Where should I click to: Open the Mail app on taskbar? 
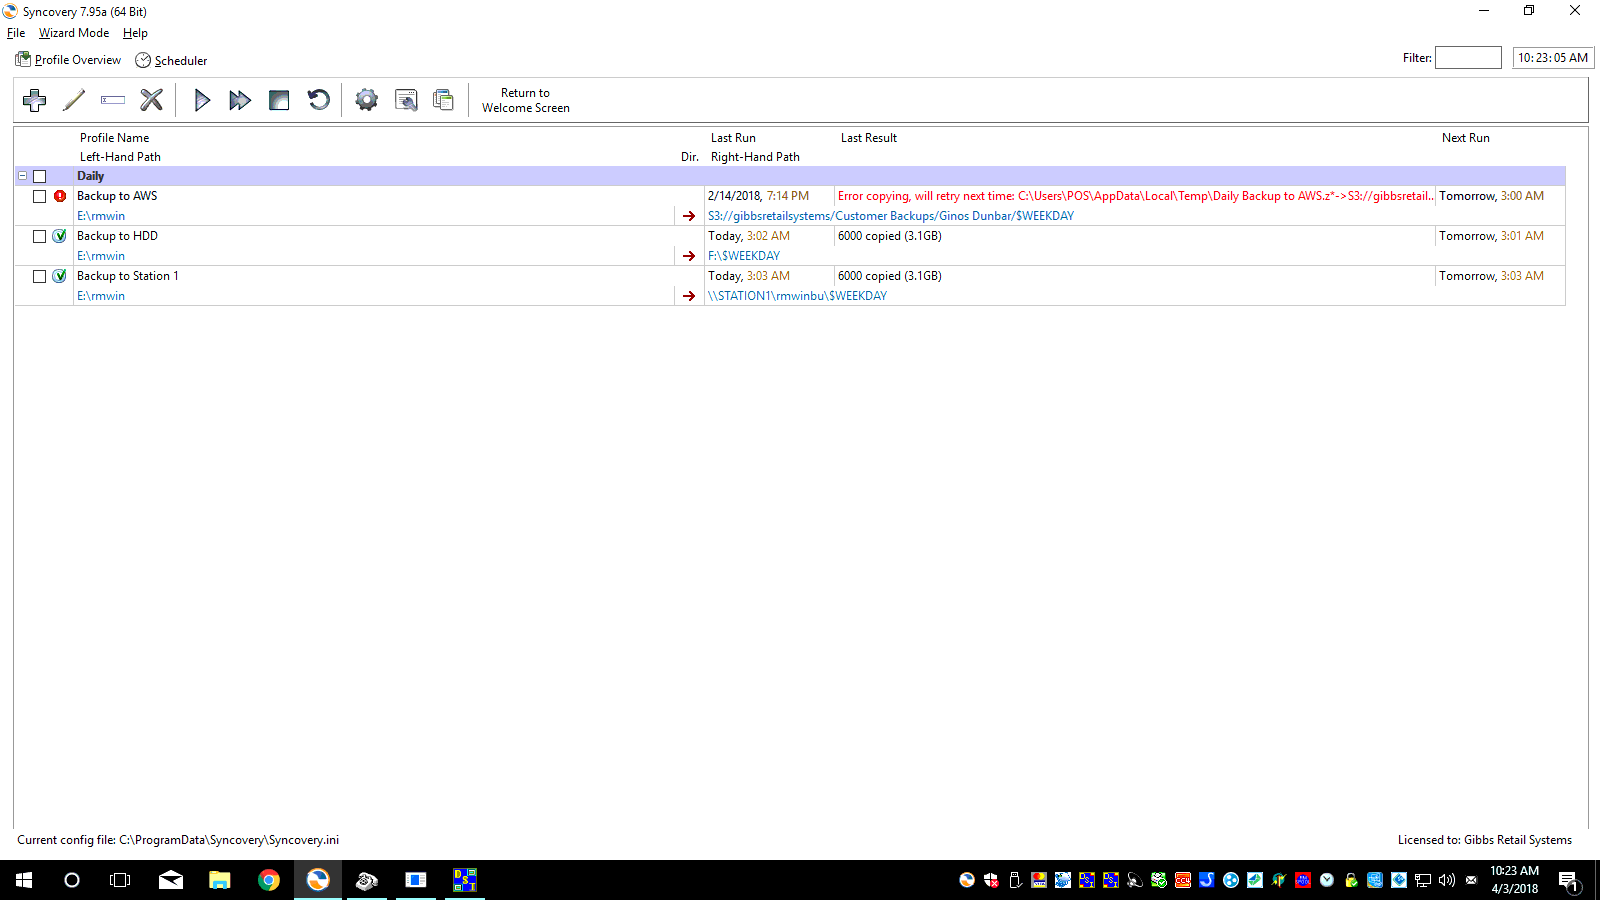(171, 880)
